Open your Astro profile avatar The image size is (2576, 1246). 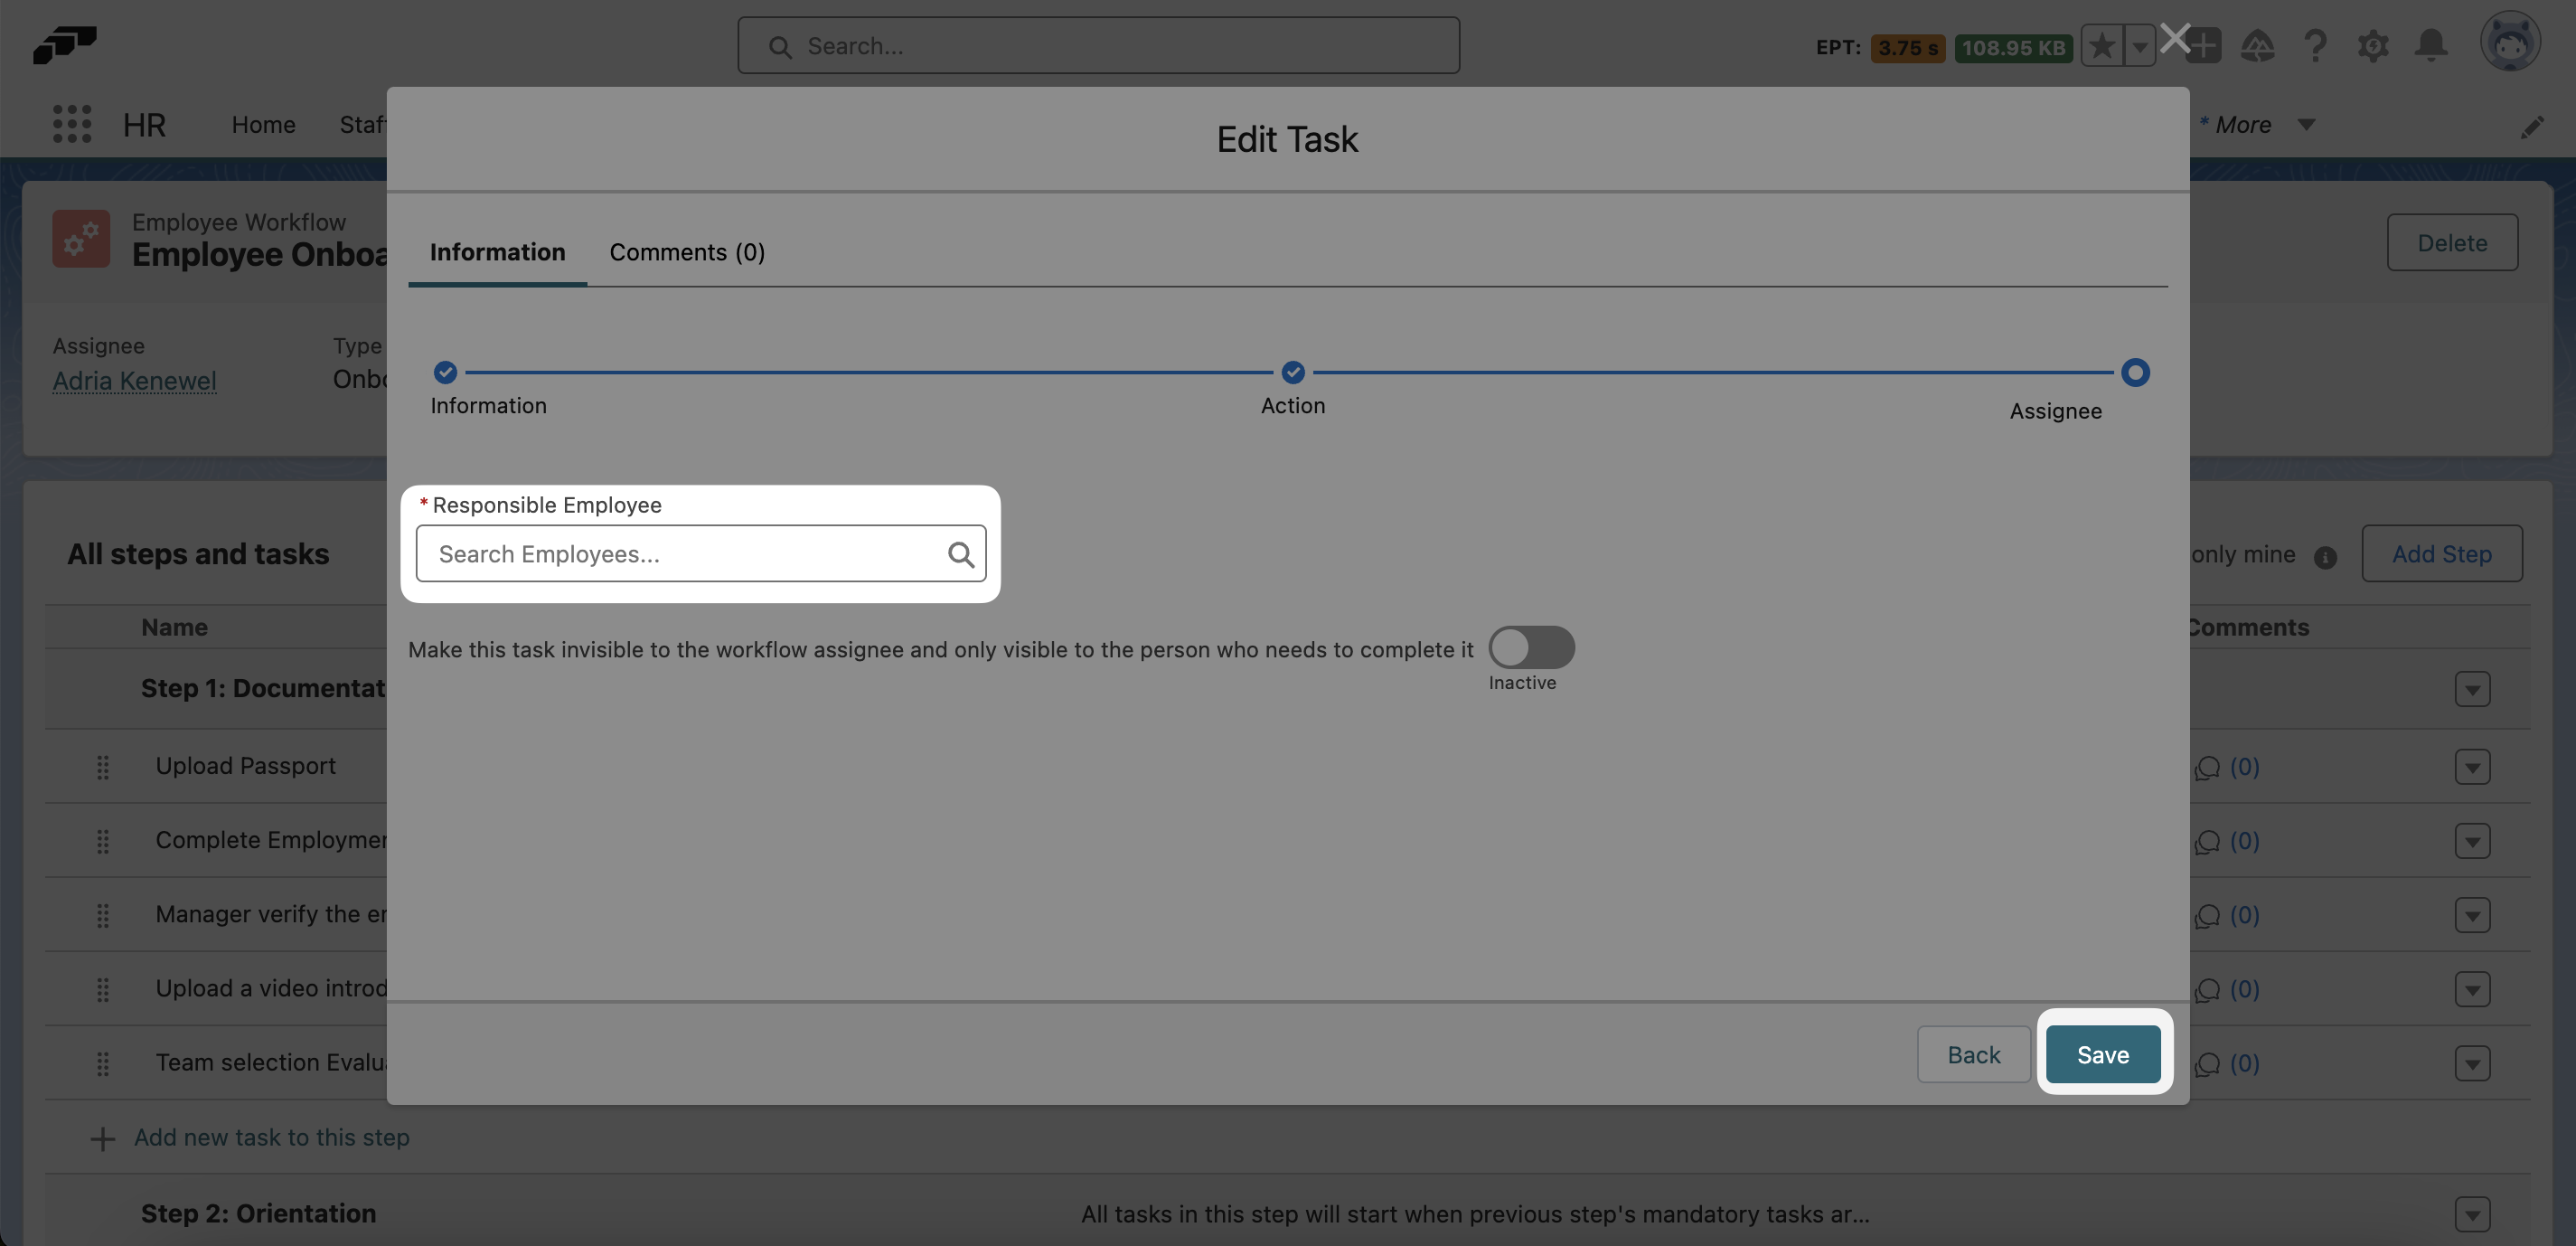tap(2513, 42)
